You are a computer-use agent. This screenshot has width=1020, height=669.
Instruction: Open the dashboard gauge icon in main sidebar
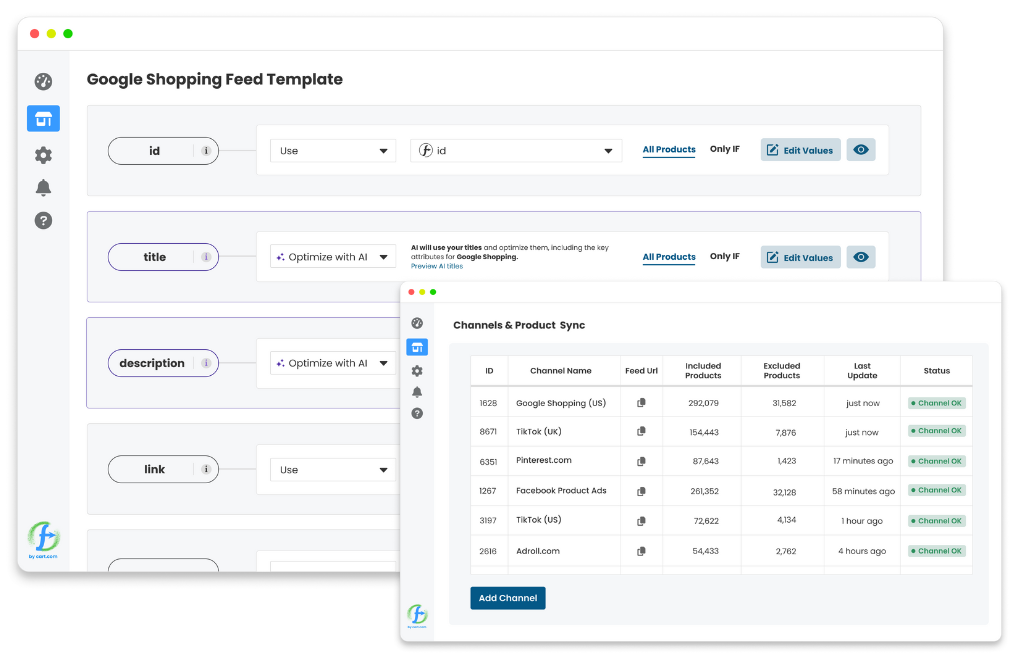[43, 82]
